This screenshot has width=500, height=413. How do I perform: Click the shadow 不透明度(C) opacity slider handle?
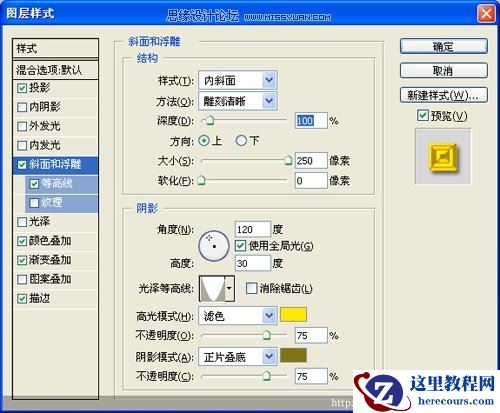(266, 376)
